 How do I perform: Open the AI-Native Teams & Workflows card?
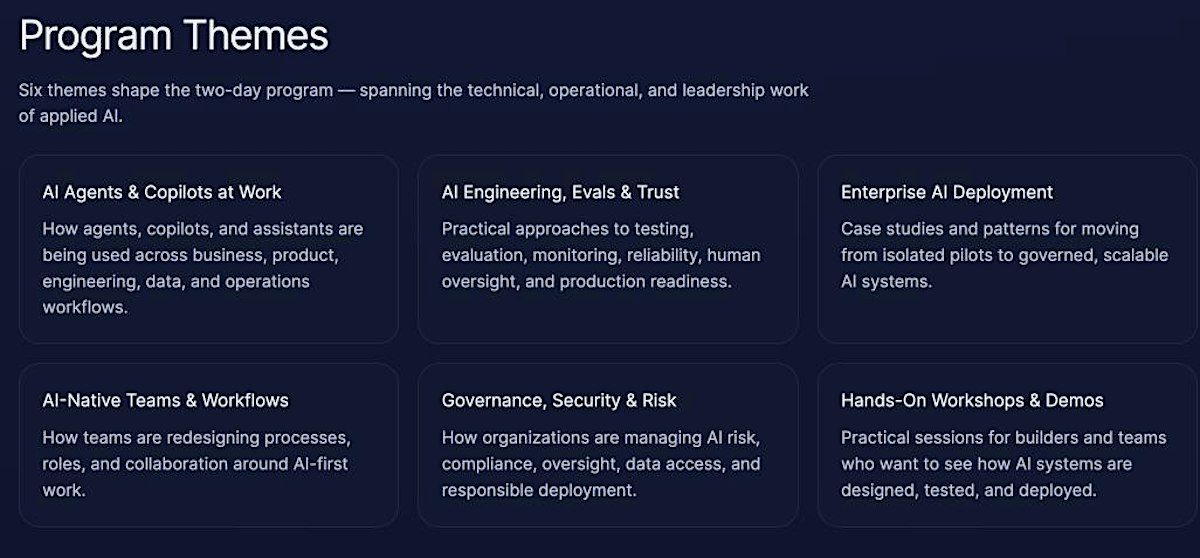point(208,445)
